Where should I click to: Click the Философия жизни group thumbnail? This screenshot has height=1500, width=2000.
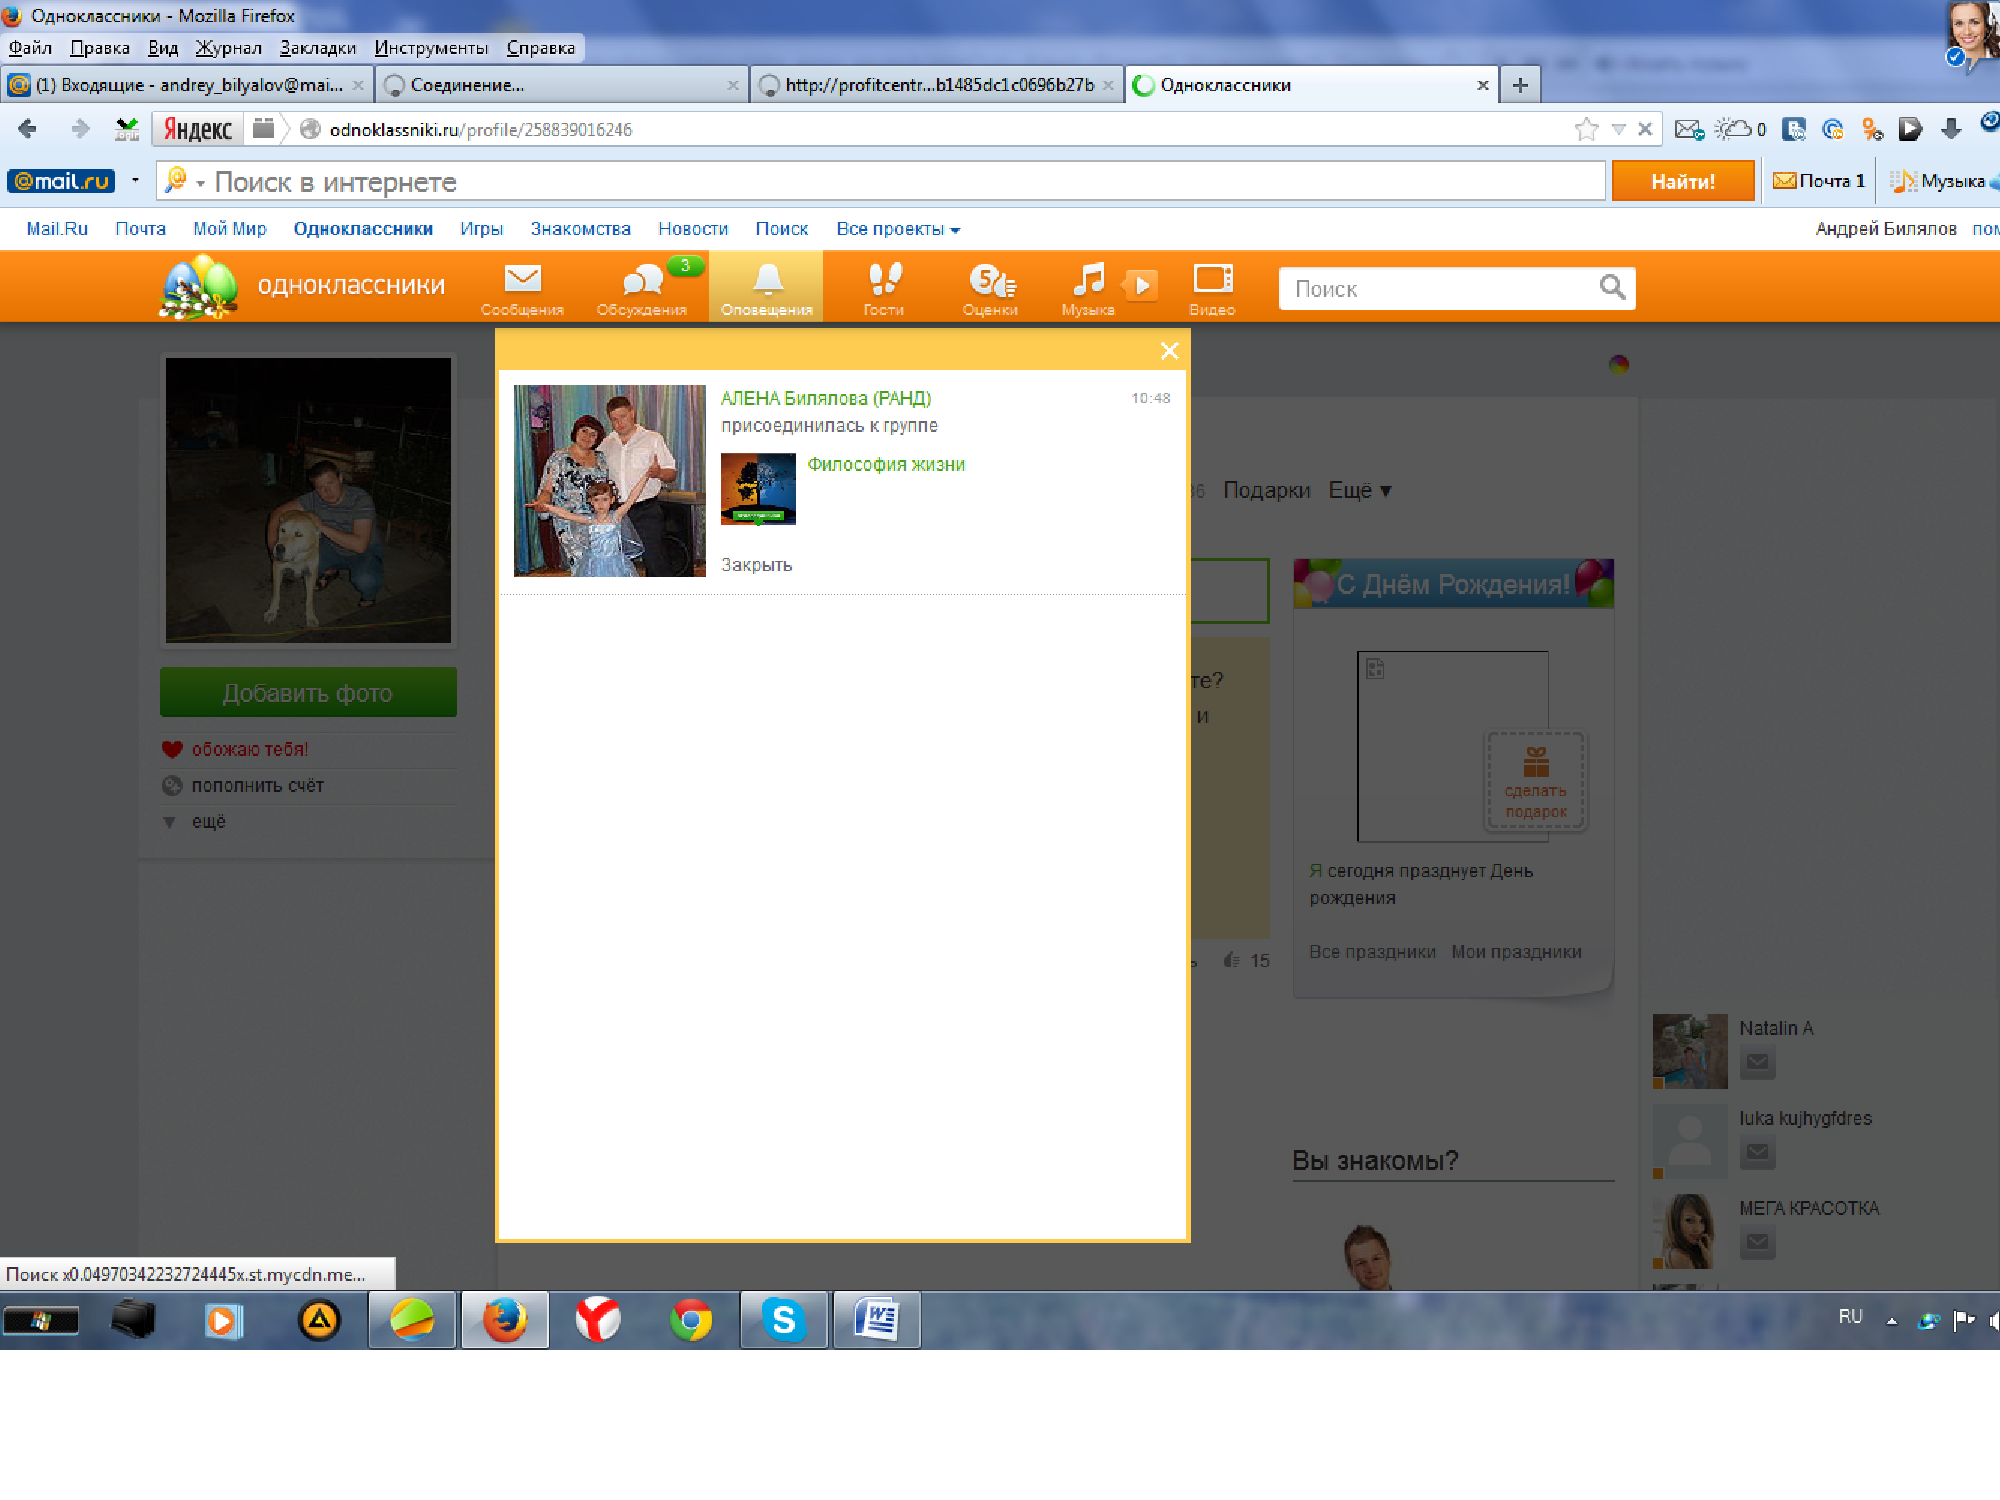pyautogui.click(x=758, y=489)
